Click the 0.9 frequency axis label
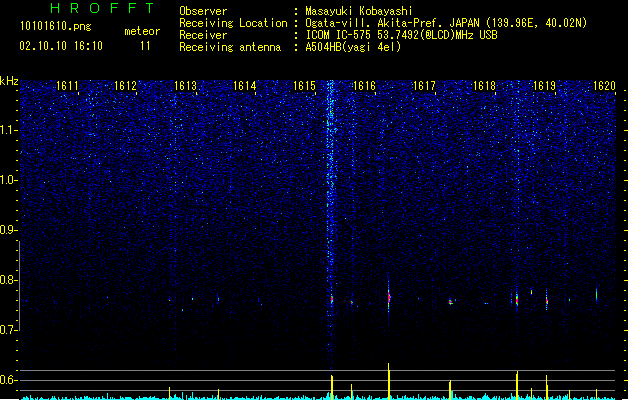Viewport: 629px width, 400px height. coord(8,230)
